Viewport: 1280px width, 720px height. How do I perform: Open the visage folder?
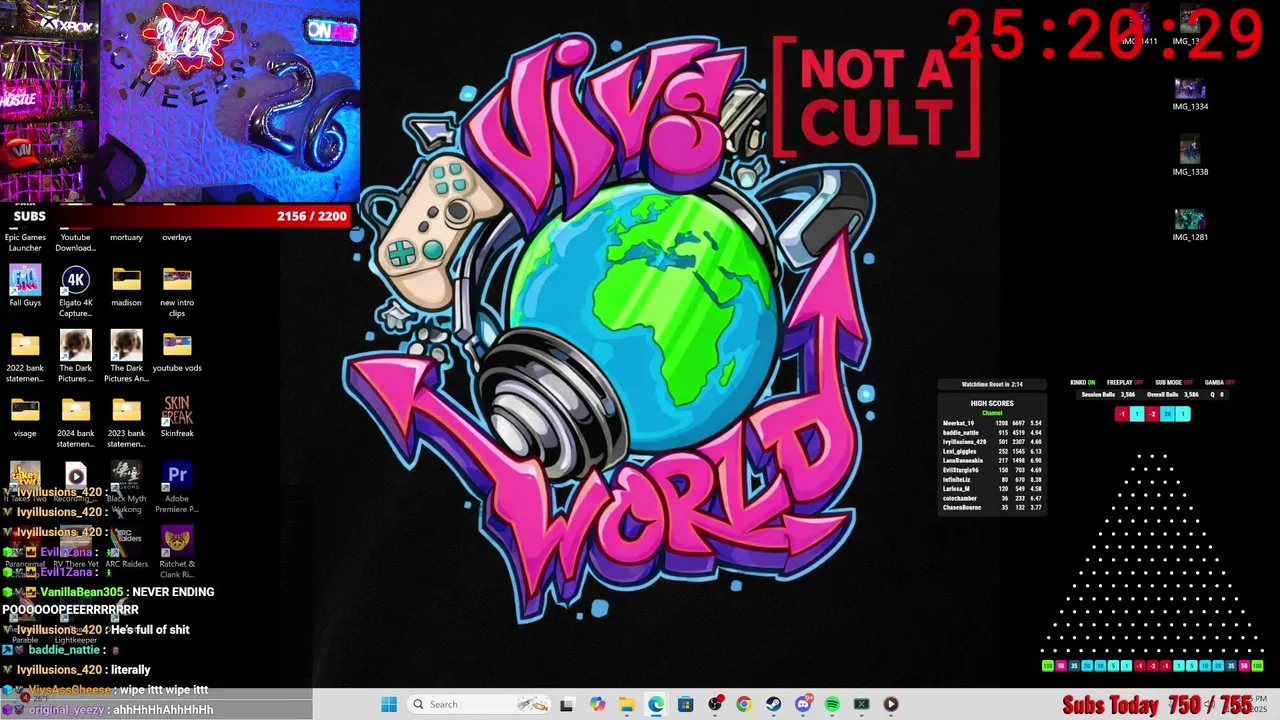tap(25, 417)
